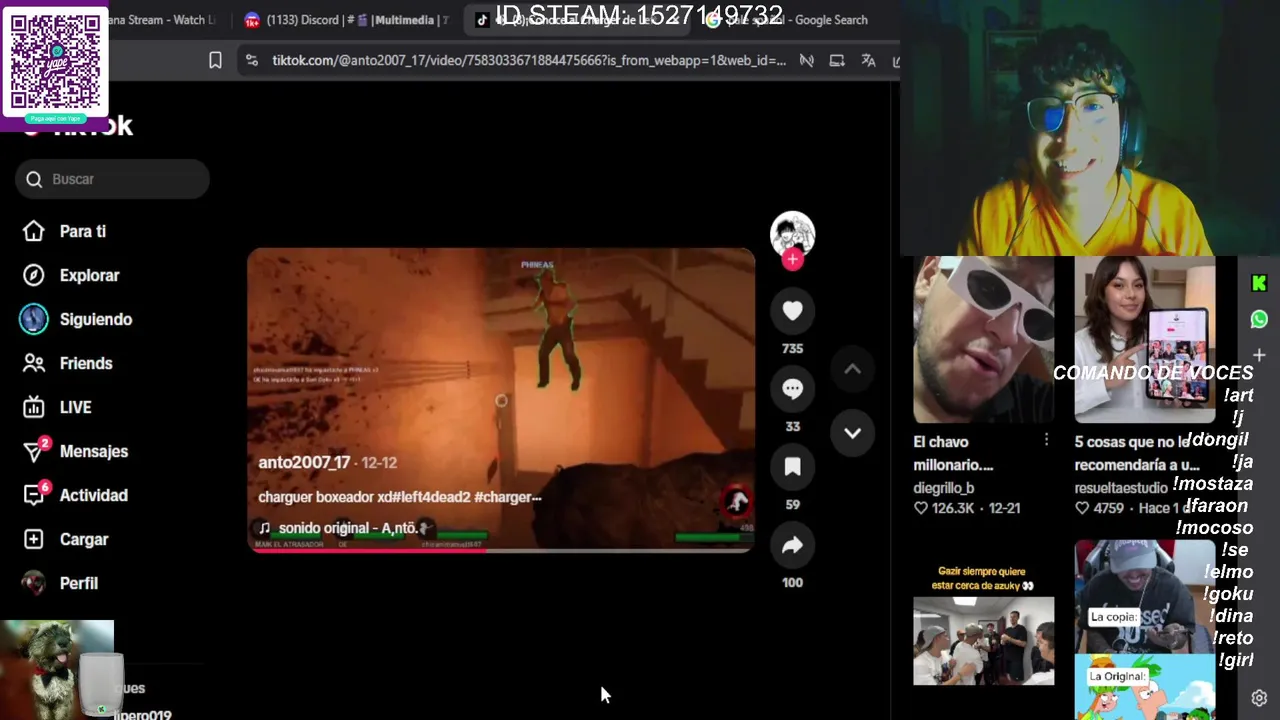The image size is (1280, 720).
Task: Go to previous video with up arrow
Action: pyautogui.click(x=852, y=369)
